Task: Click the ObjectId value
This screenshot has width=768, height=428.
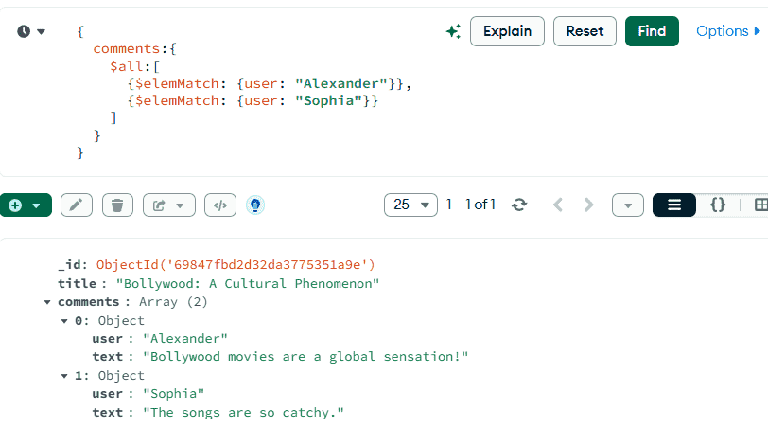Action: point(236,265)
